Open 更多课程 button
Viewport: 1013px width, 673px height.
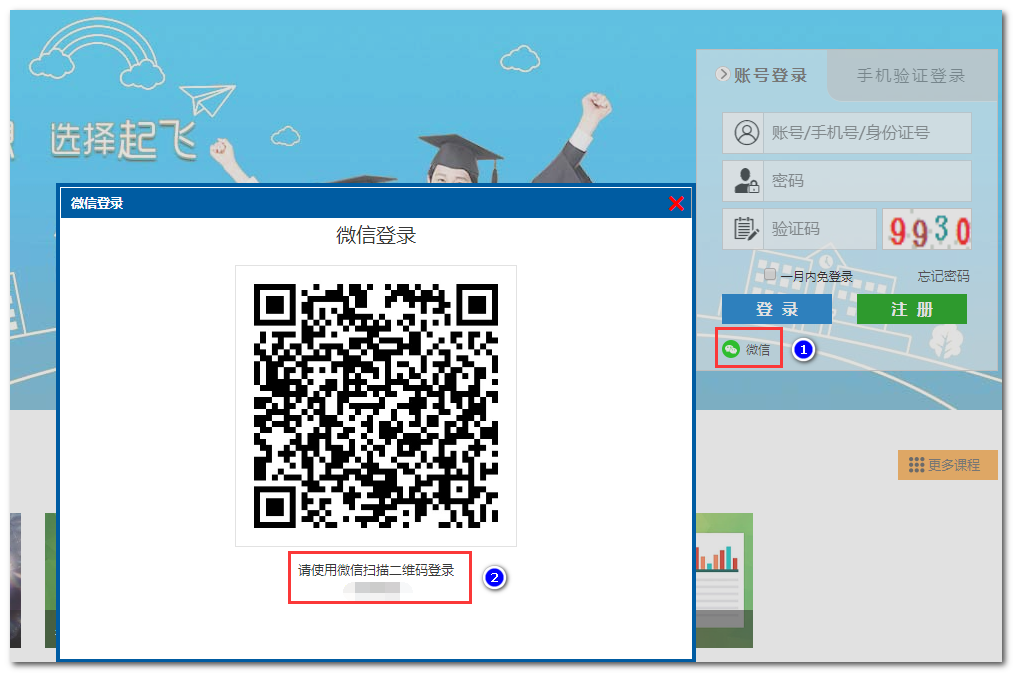coord(948,465)
